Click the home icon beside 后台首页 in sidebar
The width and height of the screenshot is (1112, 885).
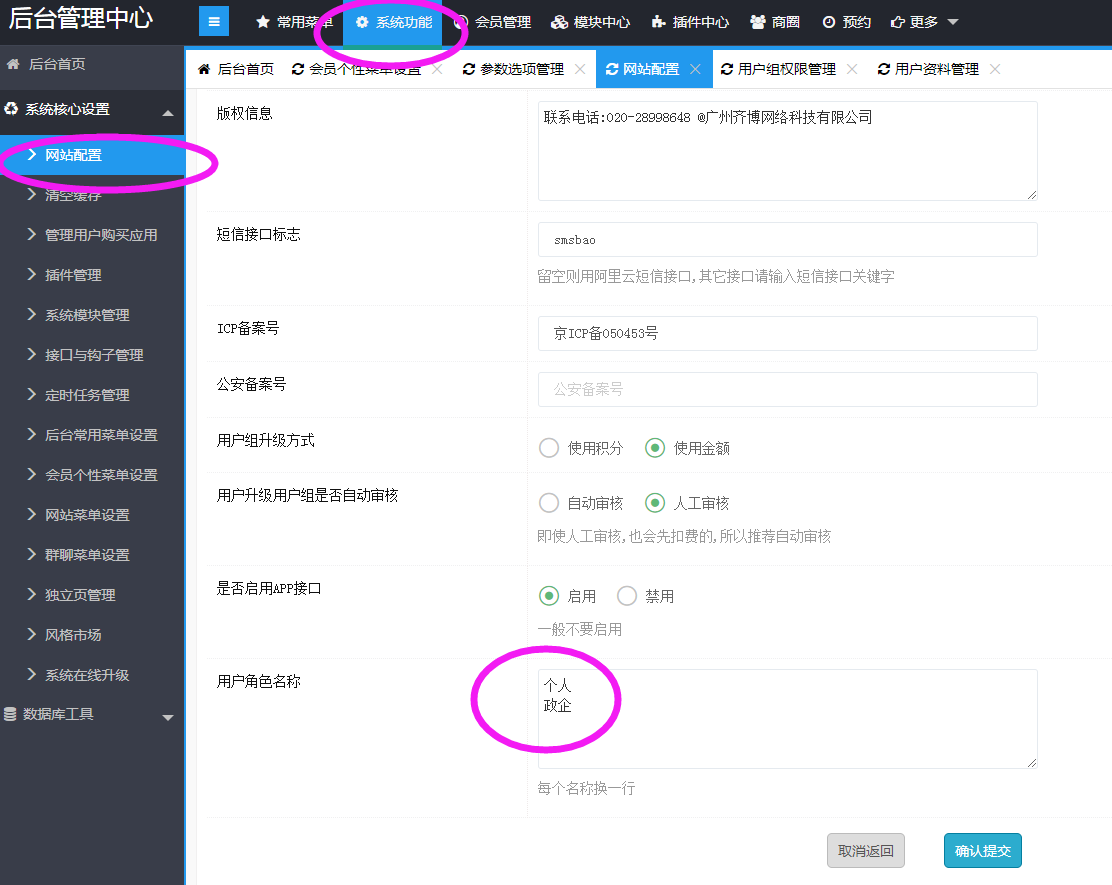pyautogui.click(x=14, y=64)
